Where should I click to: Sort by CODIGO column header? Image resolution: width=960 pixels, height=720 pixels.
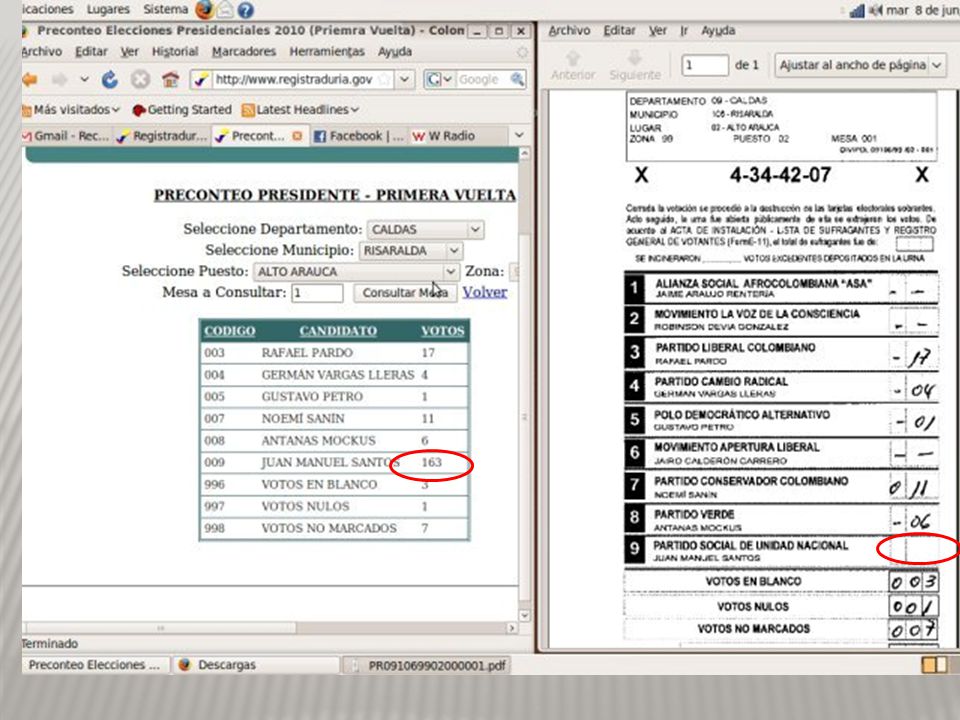click(230, 331)
